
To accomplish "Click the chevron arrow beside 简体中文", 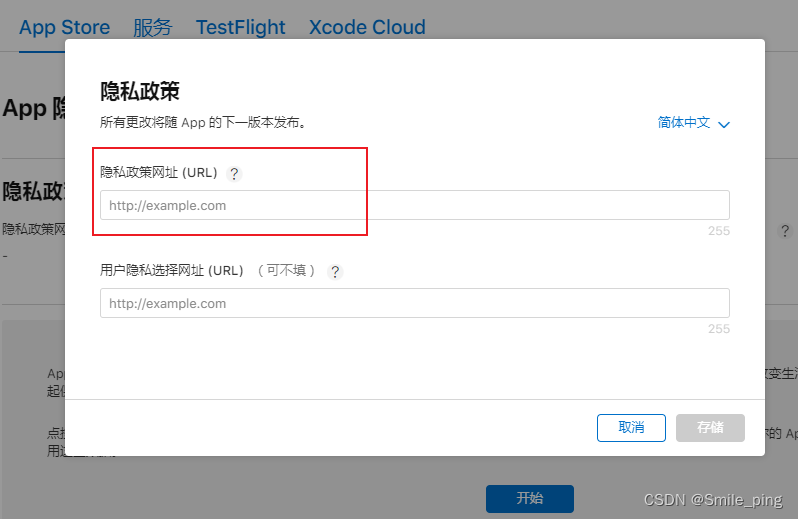I will point(724,124).
